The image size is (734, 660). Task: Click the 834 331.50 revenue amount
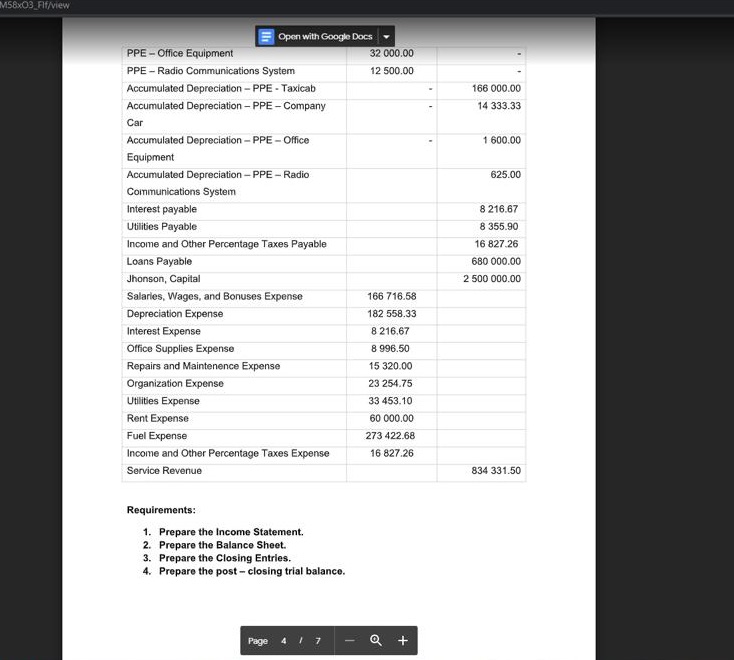(x=496, y=470)
